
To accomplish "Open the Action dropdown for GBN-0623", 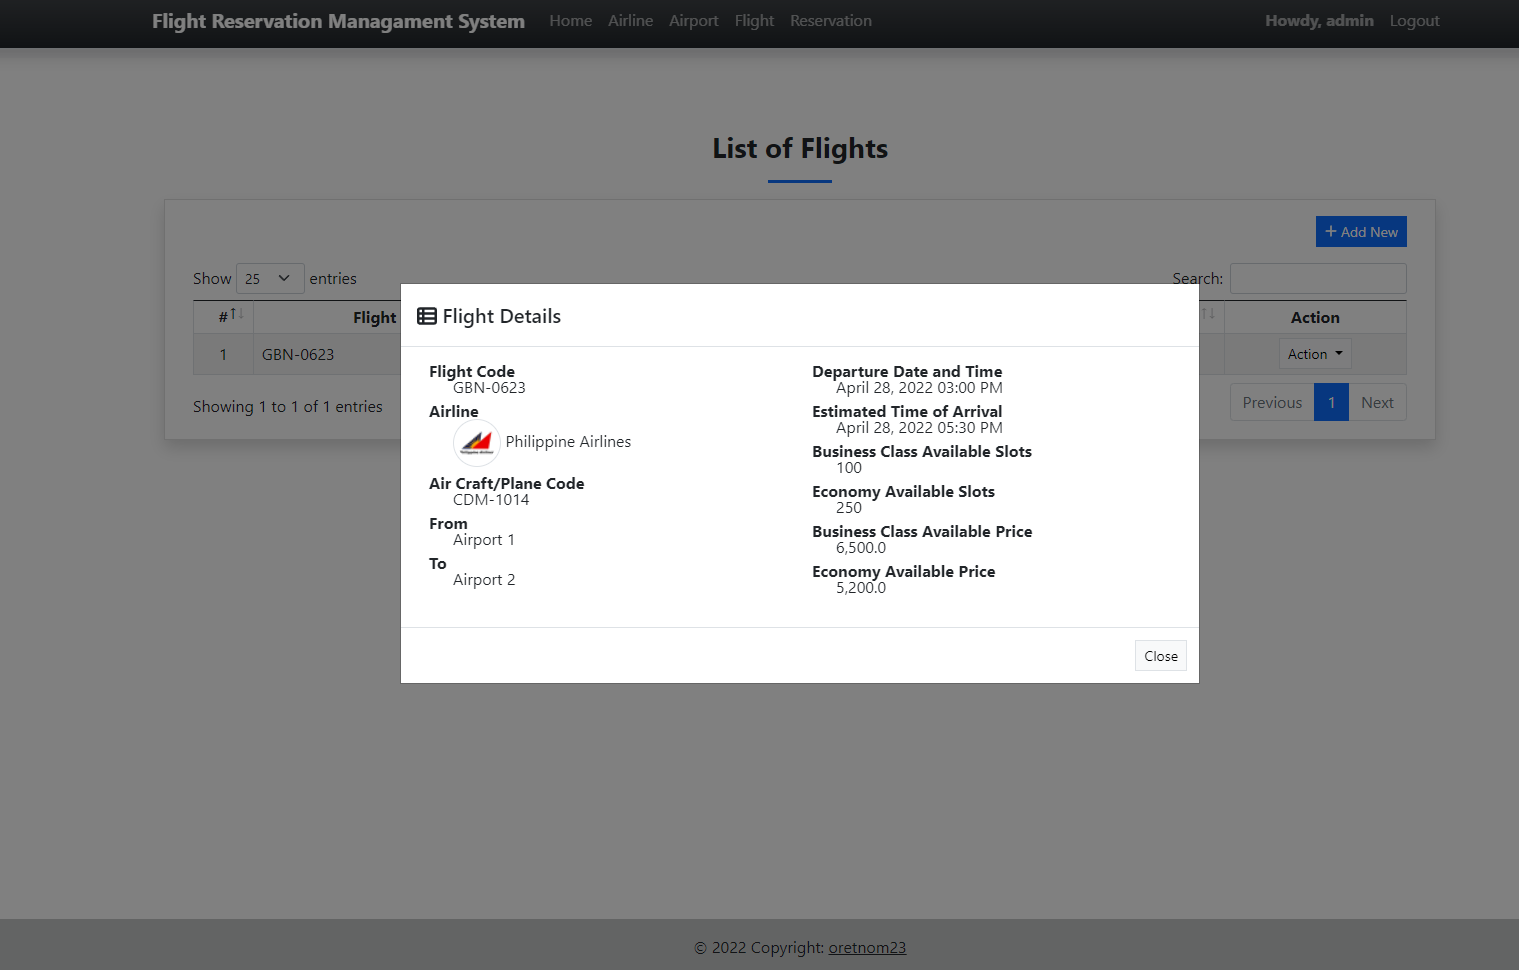I will (1315, 354).
